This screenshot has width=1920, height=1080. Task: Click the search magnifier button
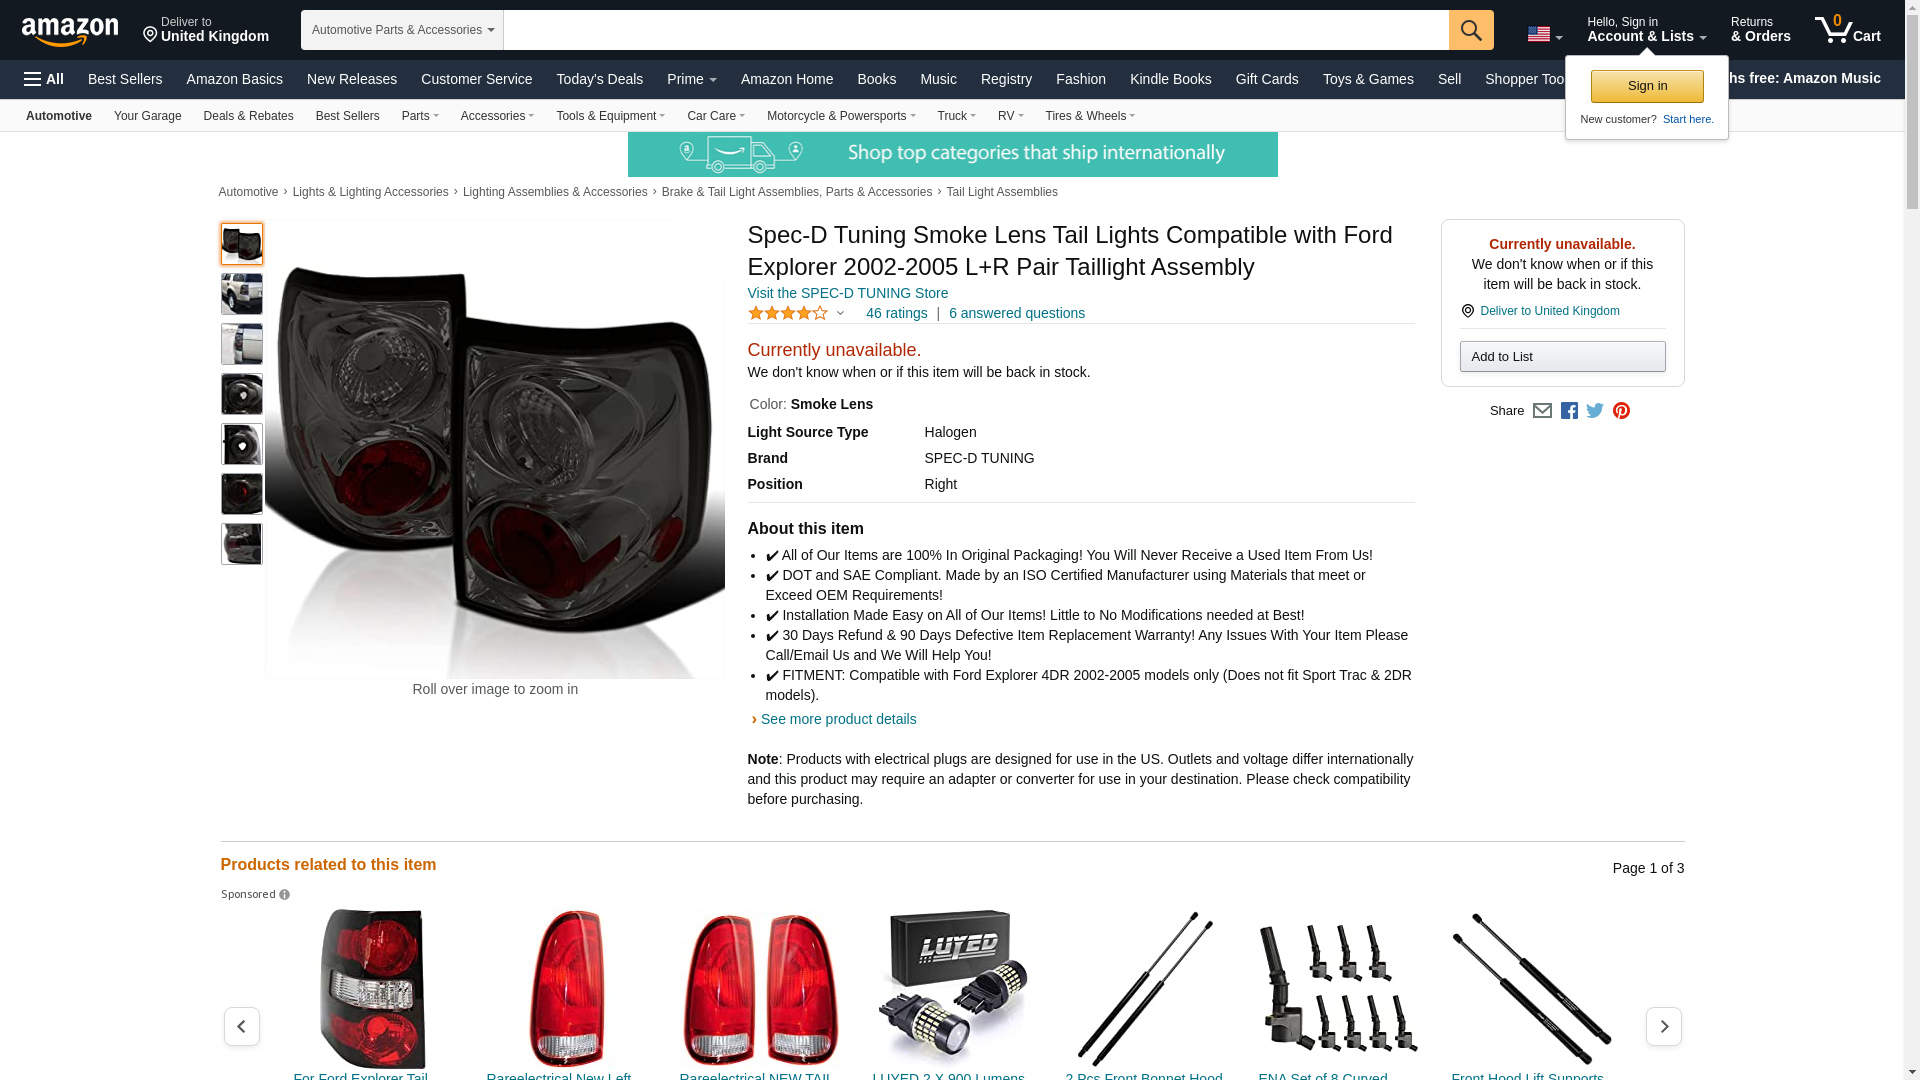click(x=1471, y=30)
